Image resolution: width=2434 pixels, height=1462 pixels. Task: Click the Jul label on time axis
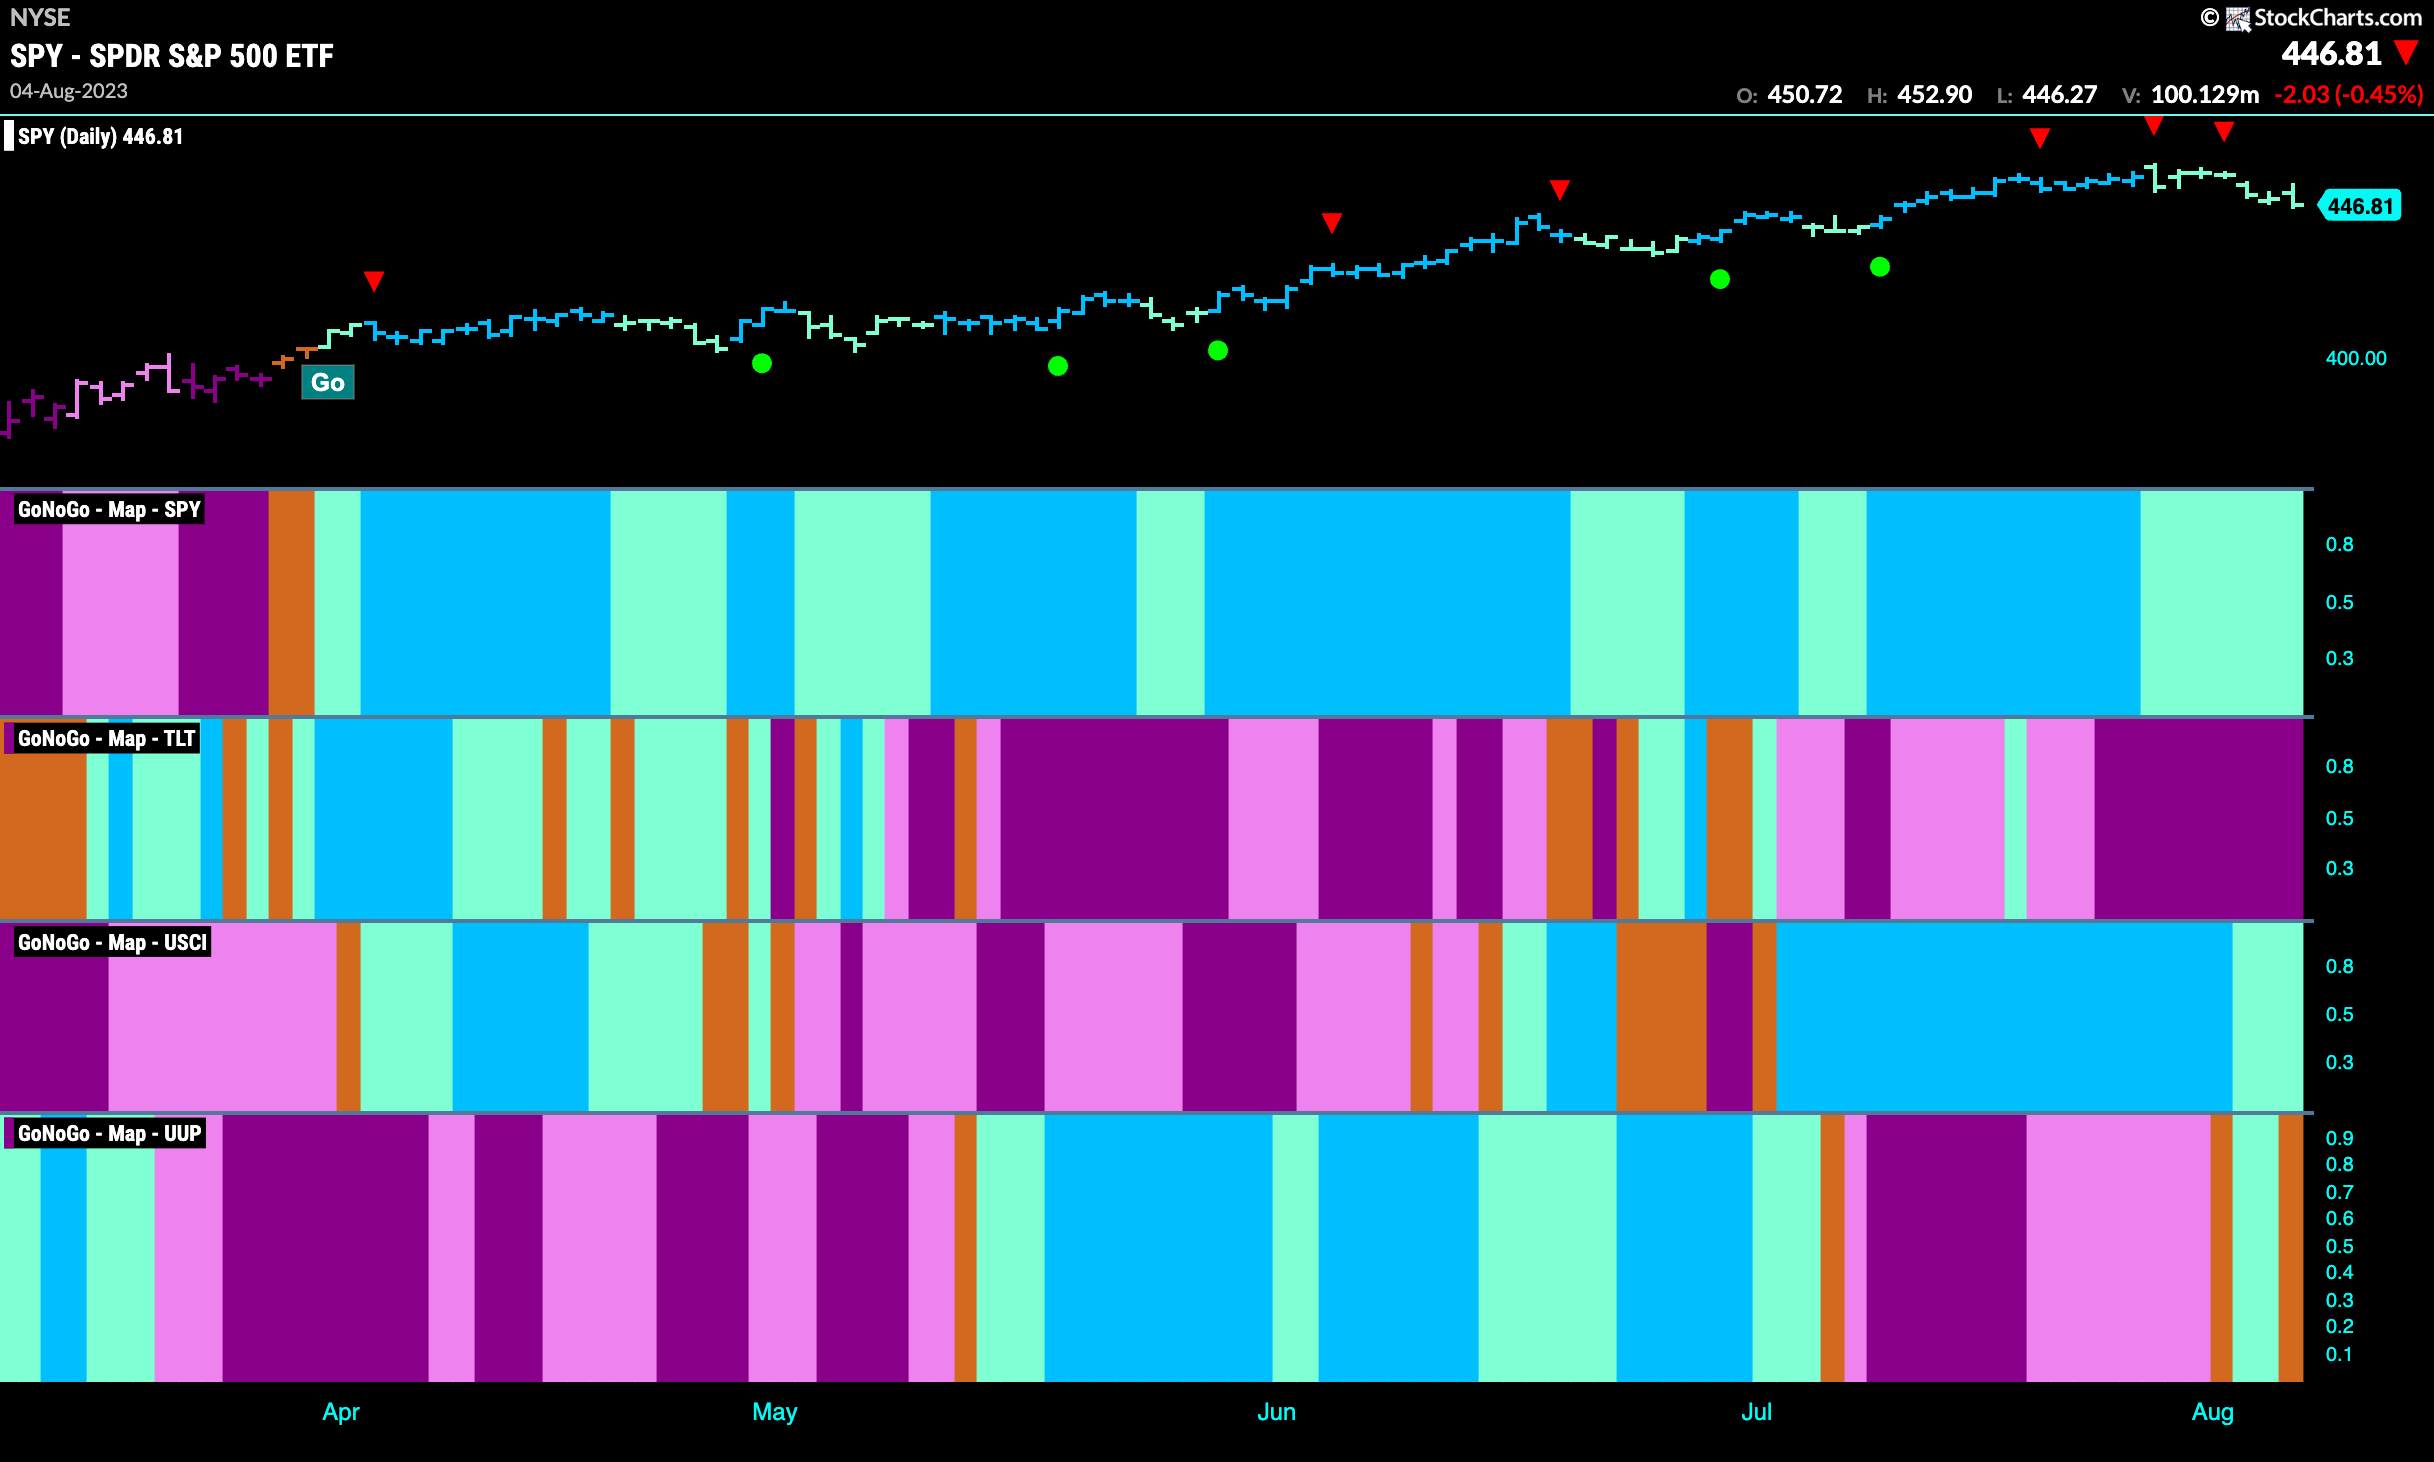click(x=1756, y=1412)
